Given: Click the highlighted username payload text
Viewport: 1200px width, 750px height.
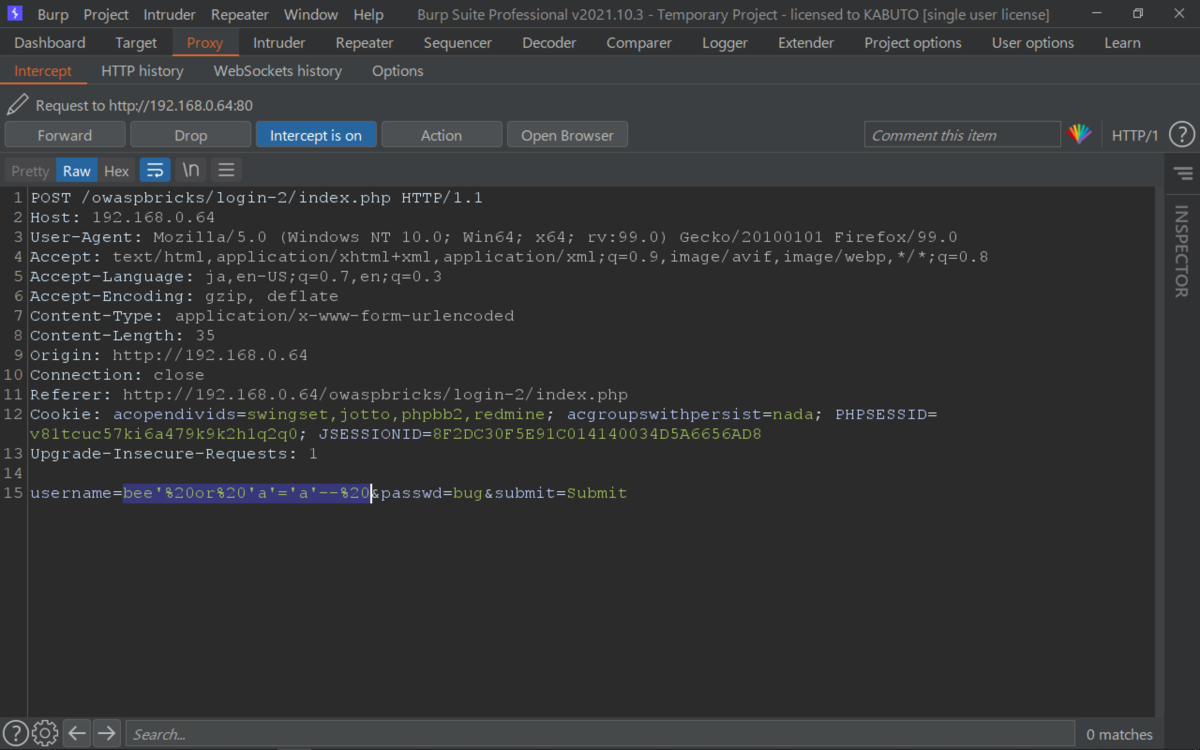Looking at the screenshot, I should pos(247,493).
